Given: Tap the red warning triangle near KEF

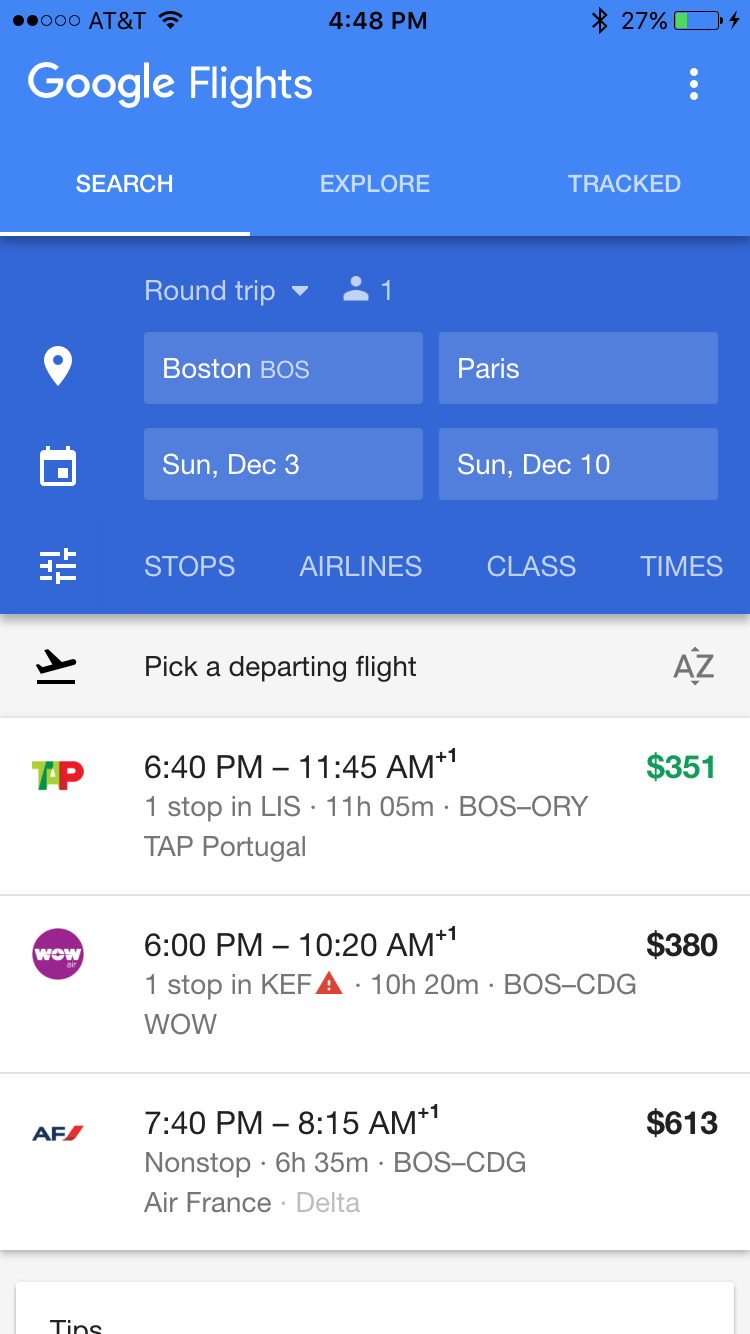Looking at the screenshot, I should pos(329,984).
